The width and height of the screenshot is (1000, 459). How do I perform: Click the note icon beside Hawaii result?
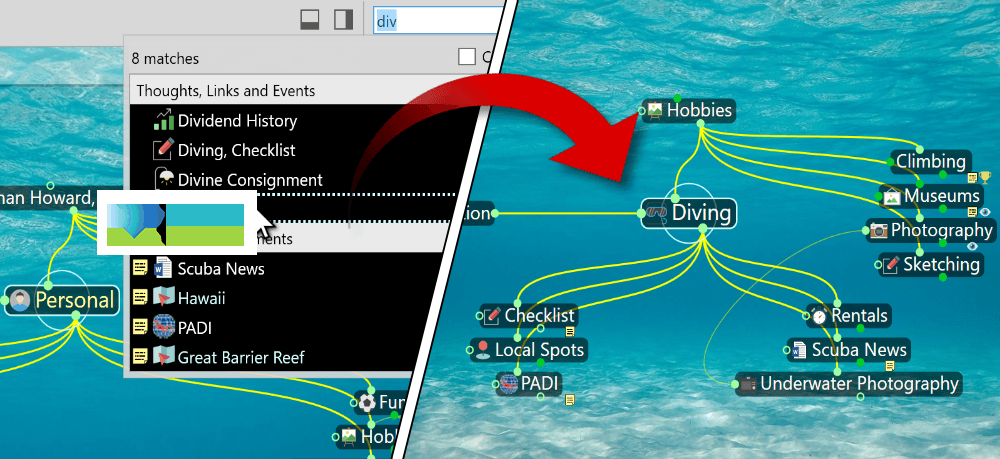(x=140, y=298)
